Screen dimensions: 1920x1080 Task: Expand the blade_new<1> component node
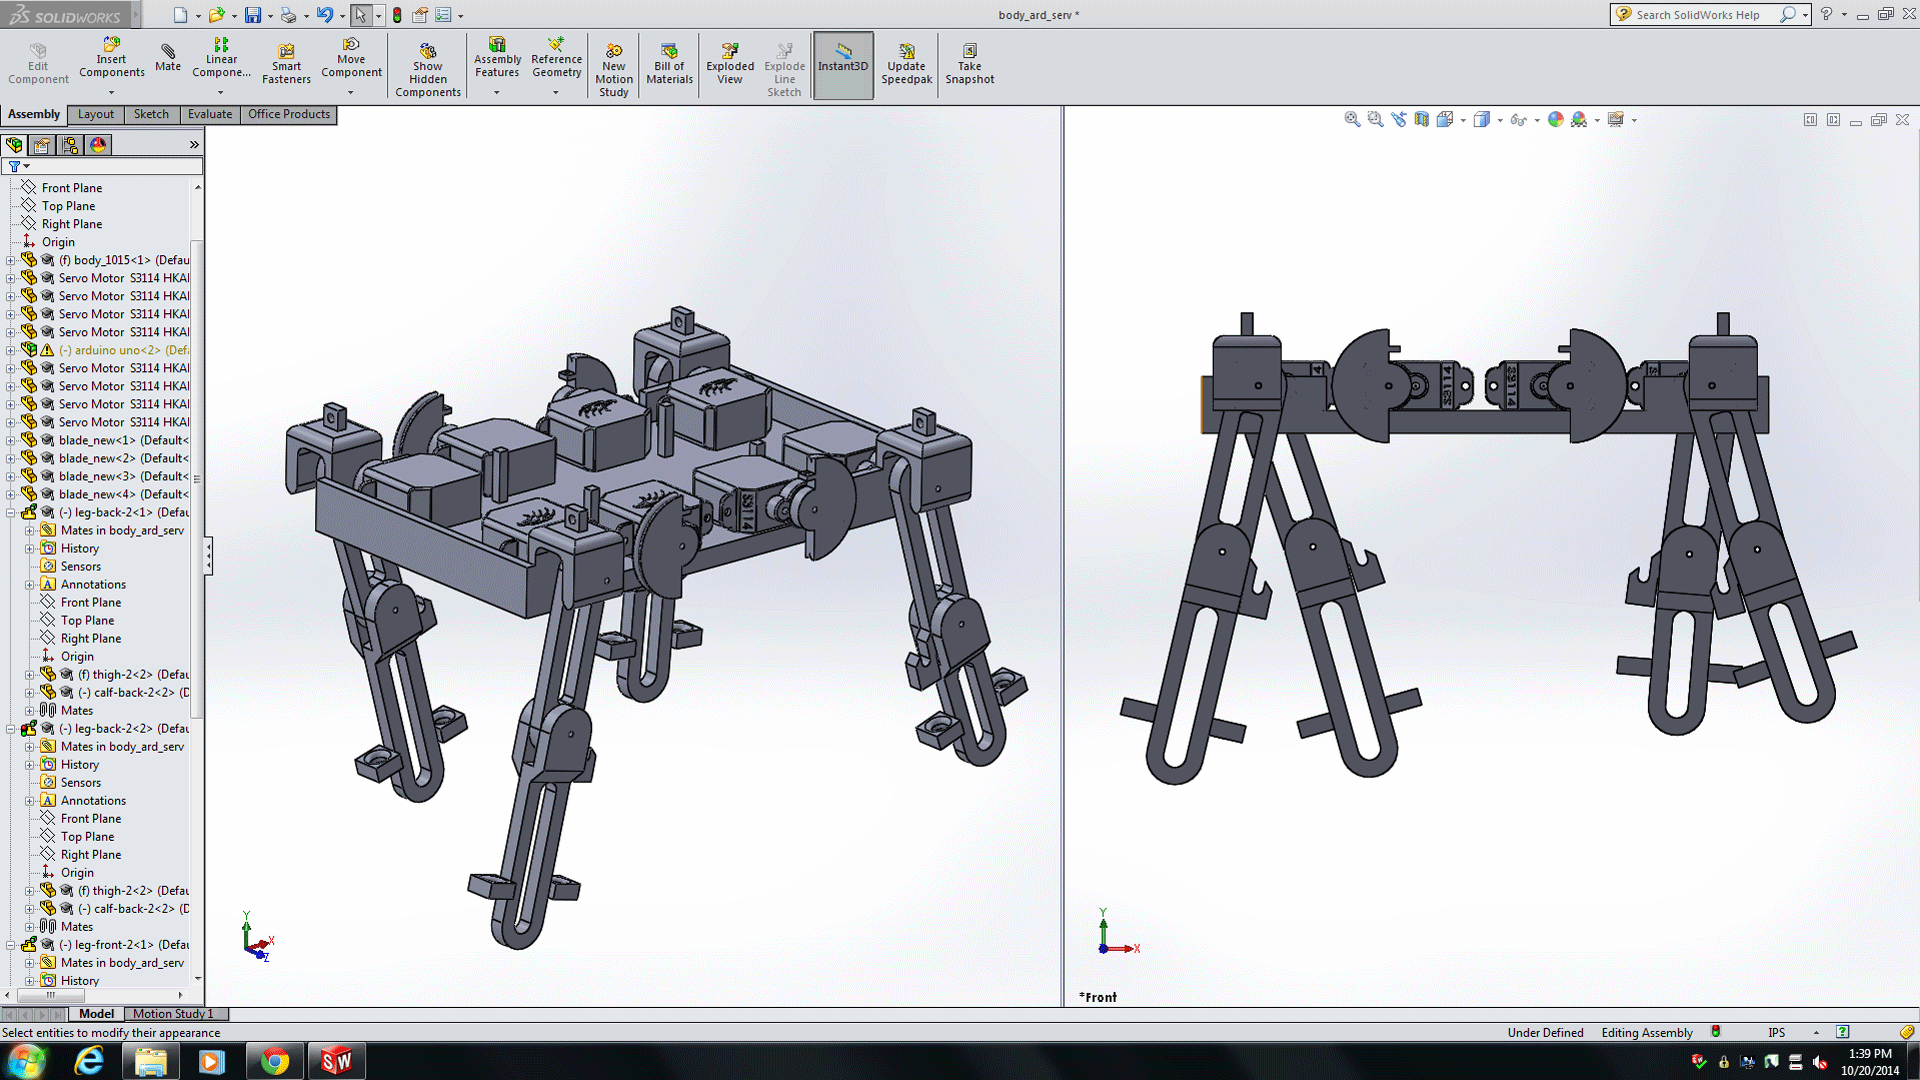coord(11,441)
